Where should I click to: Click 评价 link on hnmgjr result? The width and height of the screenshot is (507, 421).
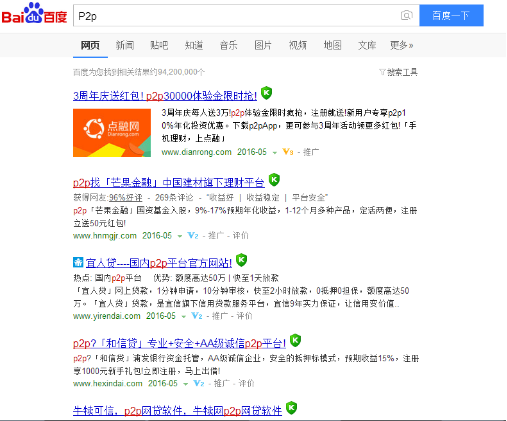coord(241,236)
